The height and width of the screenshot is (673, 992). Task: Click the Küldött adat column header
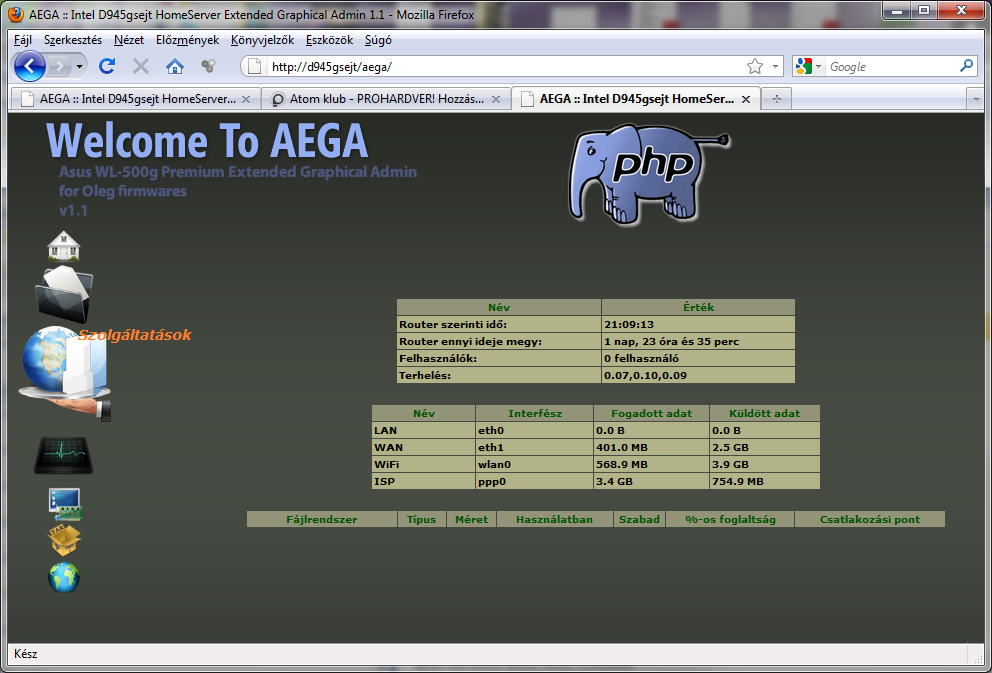pos(765,413)
